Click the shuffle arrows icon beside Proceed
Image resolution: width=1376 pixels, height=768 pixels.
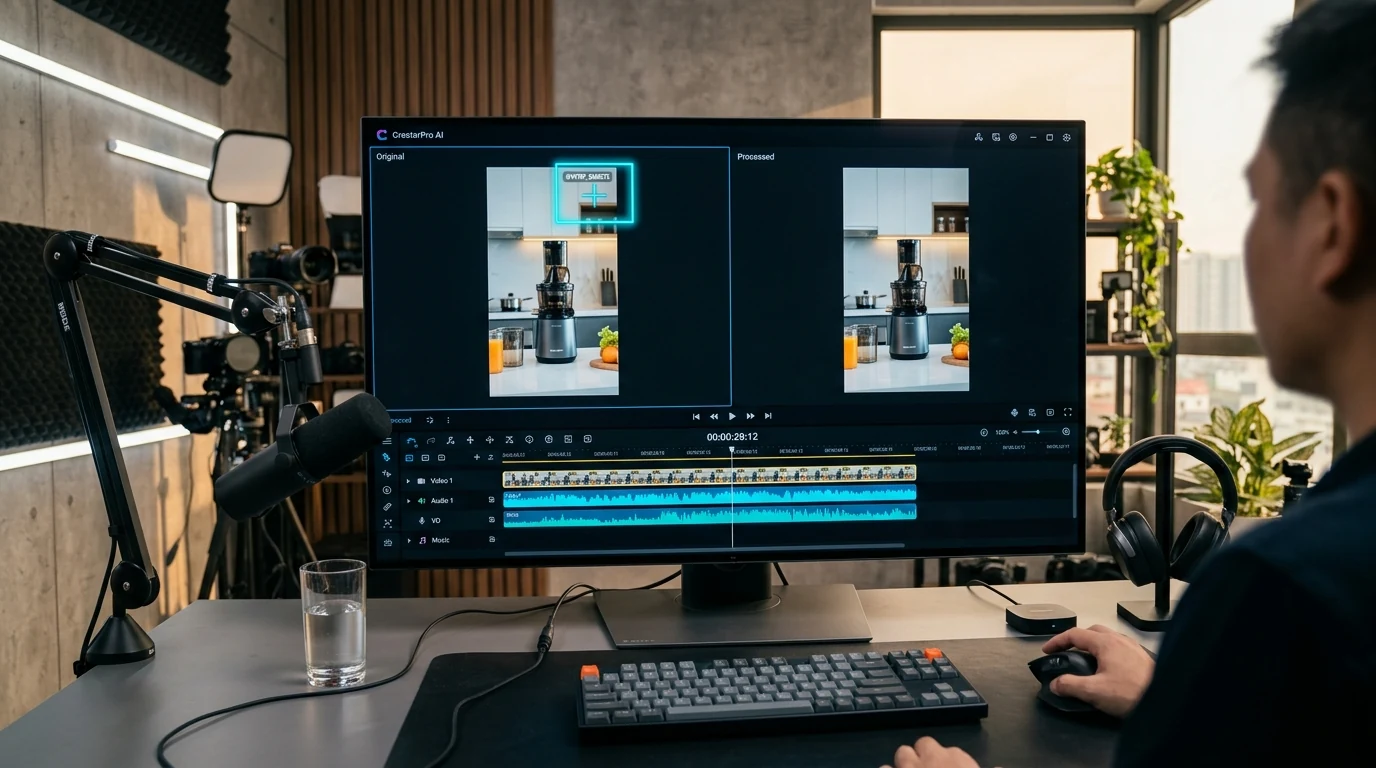tap(430, 420)
